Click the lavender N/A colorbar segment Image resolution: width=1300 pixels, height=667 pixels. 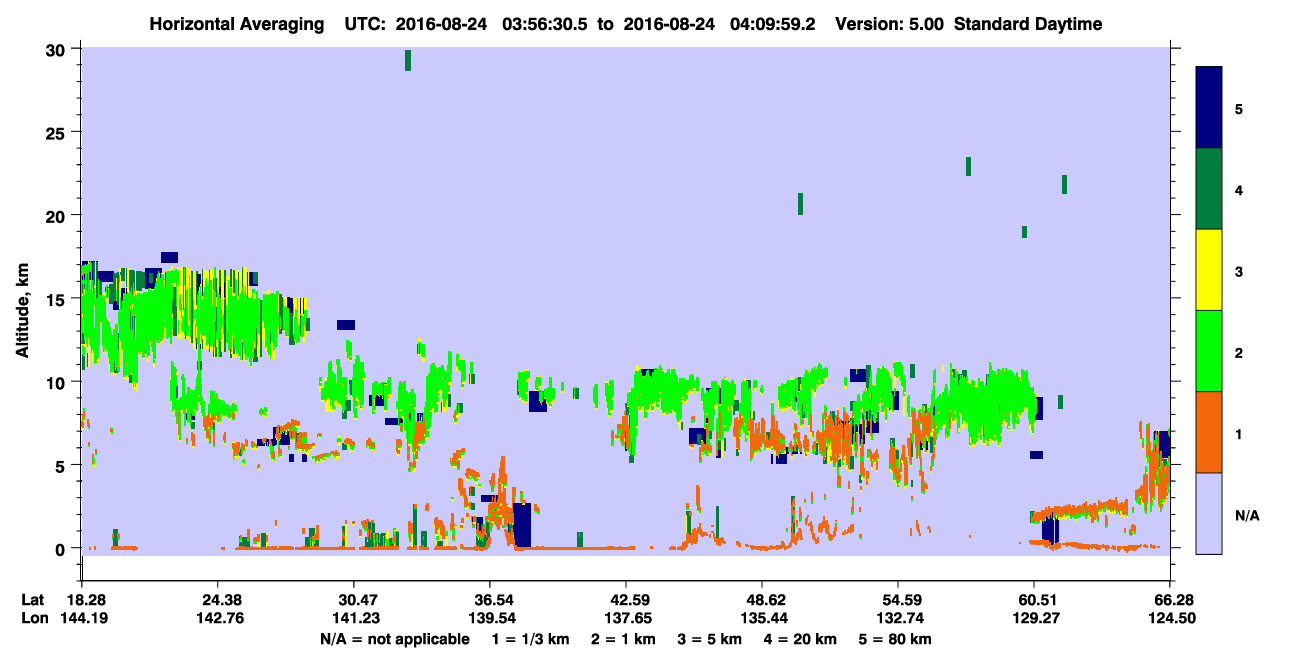[x=1209, y=513]
